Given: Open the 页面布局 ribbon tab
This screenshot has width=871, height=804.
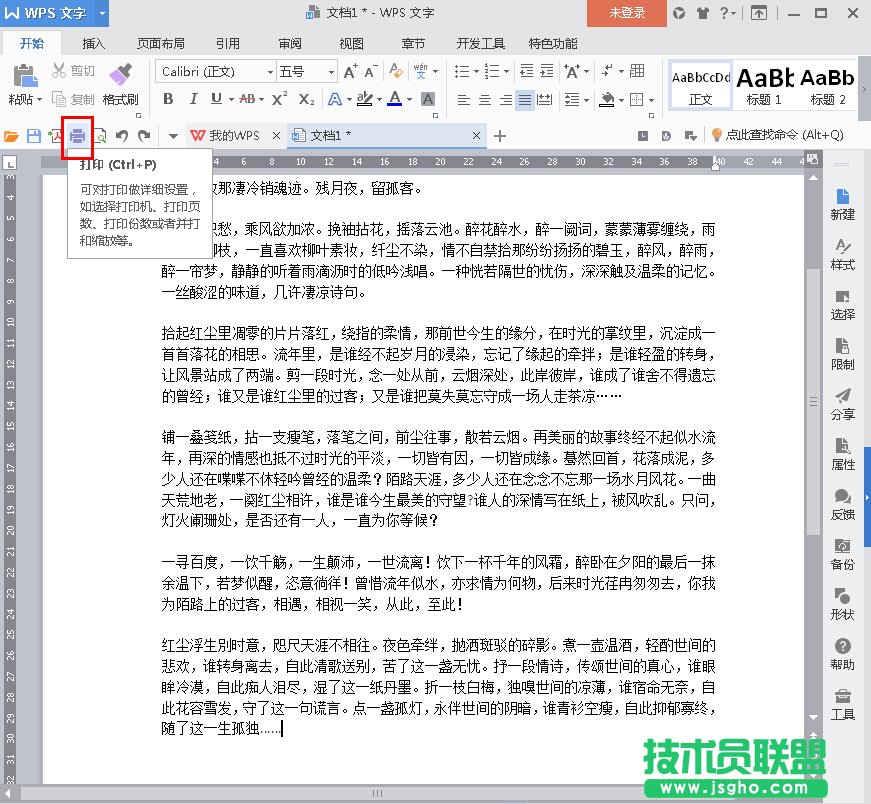Looking at the screenshot, I should point(160,44).
